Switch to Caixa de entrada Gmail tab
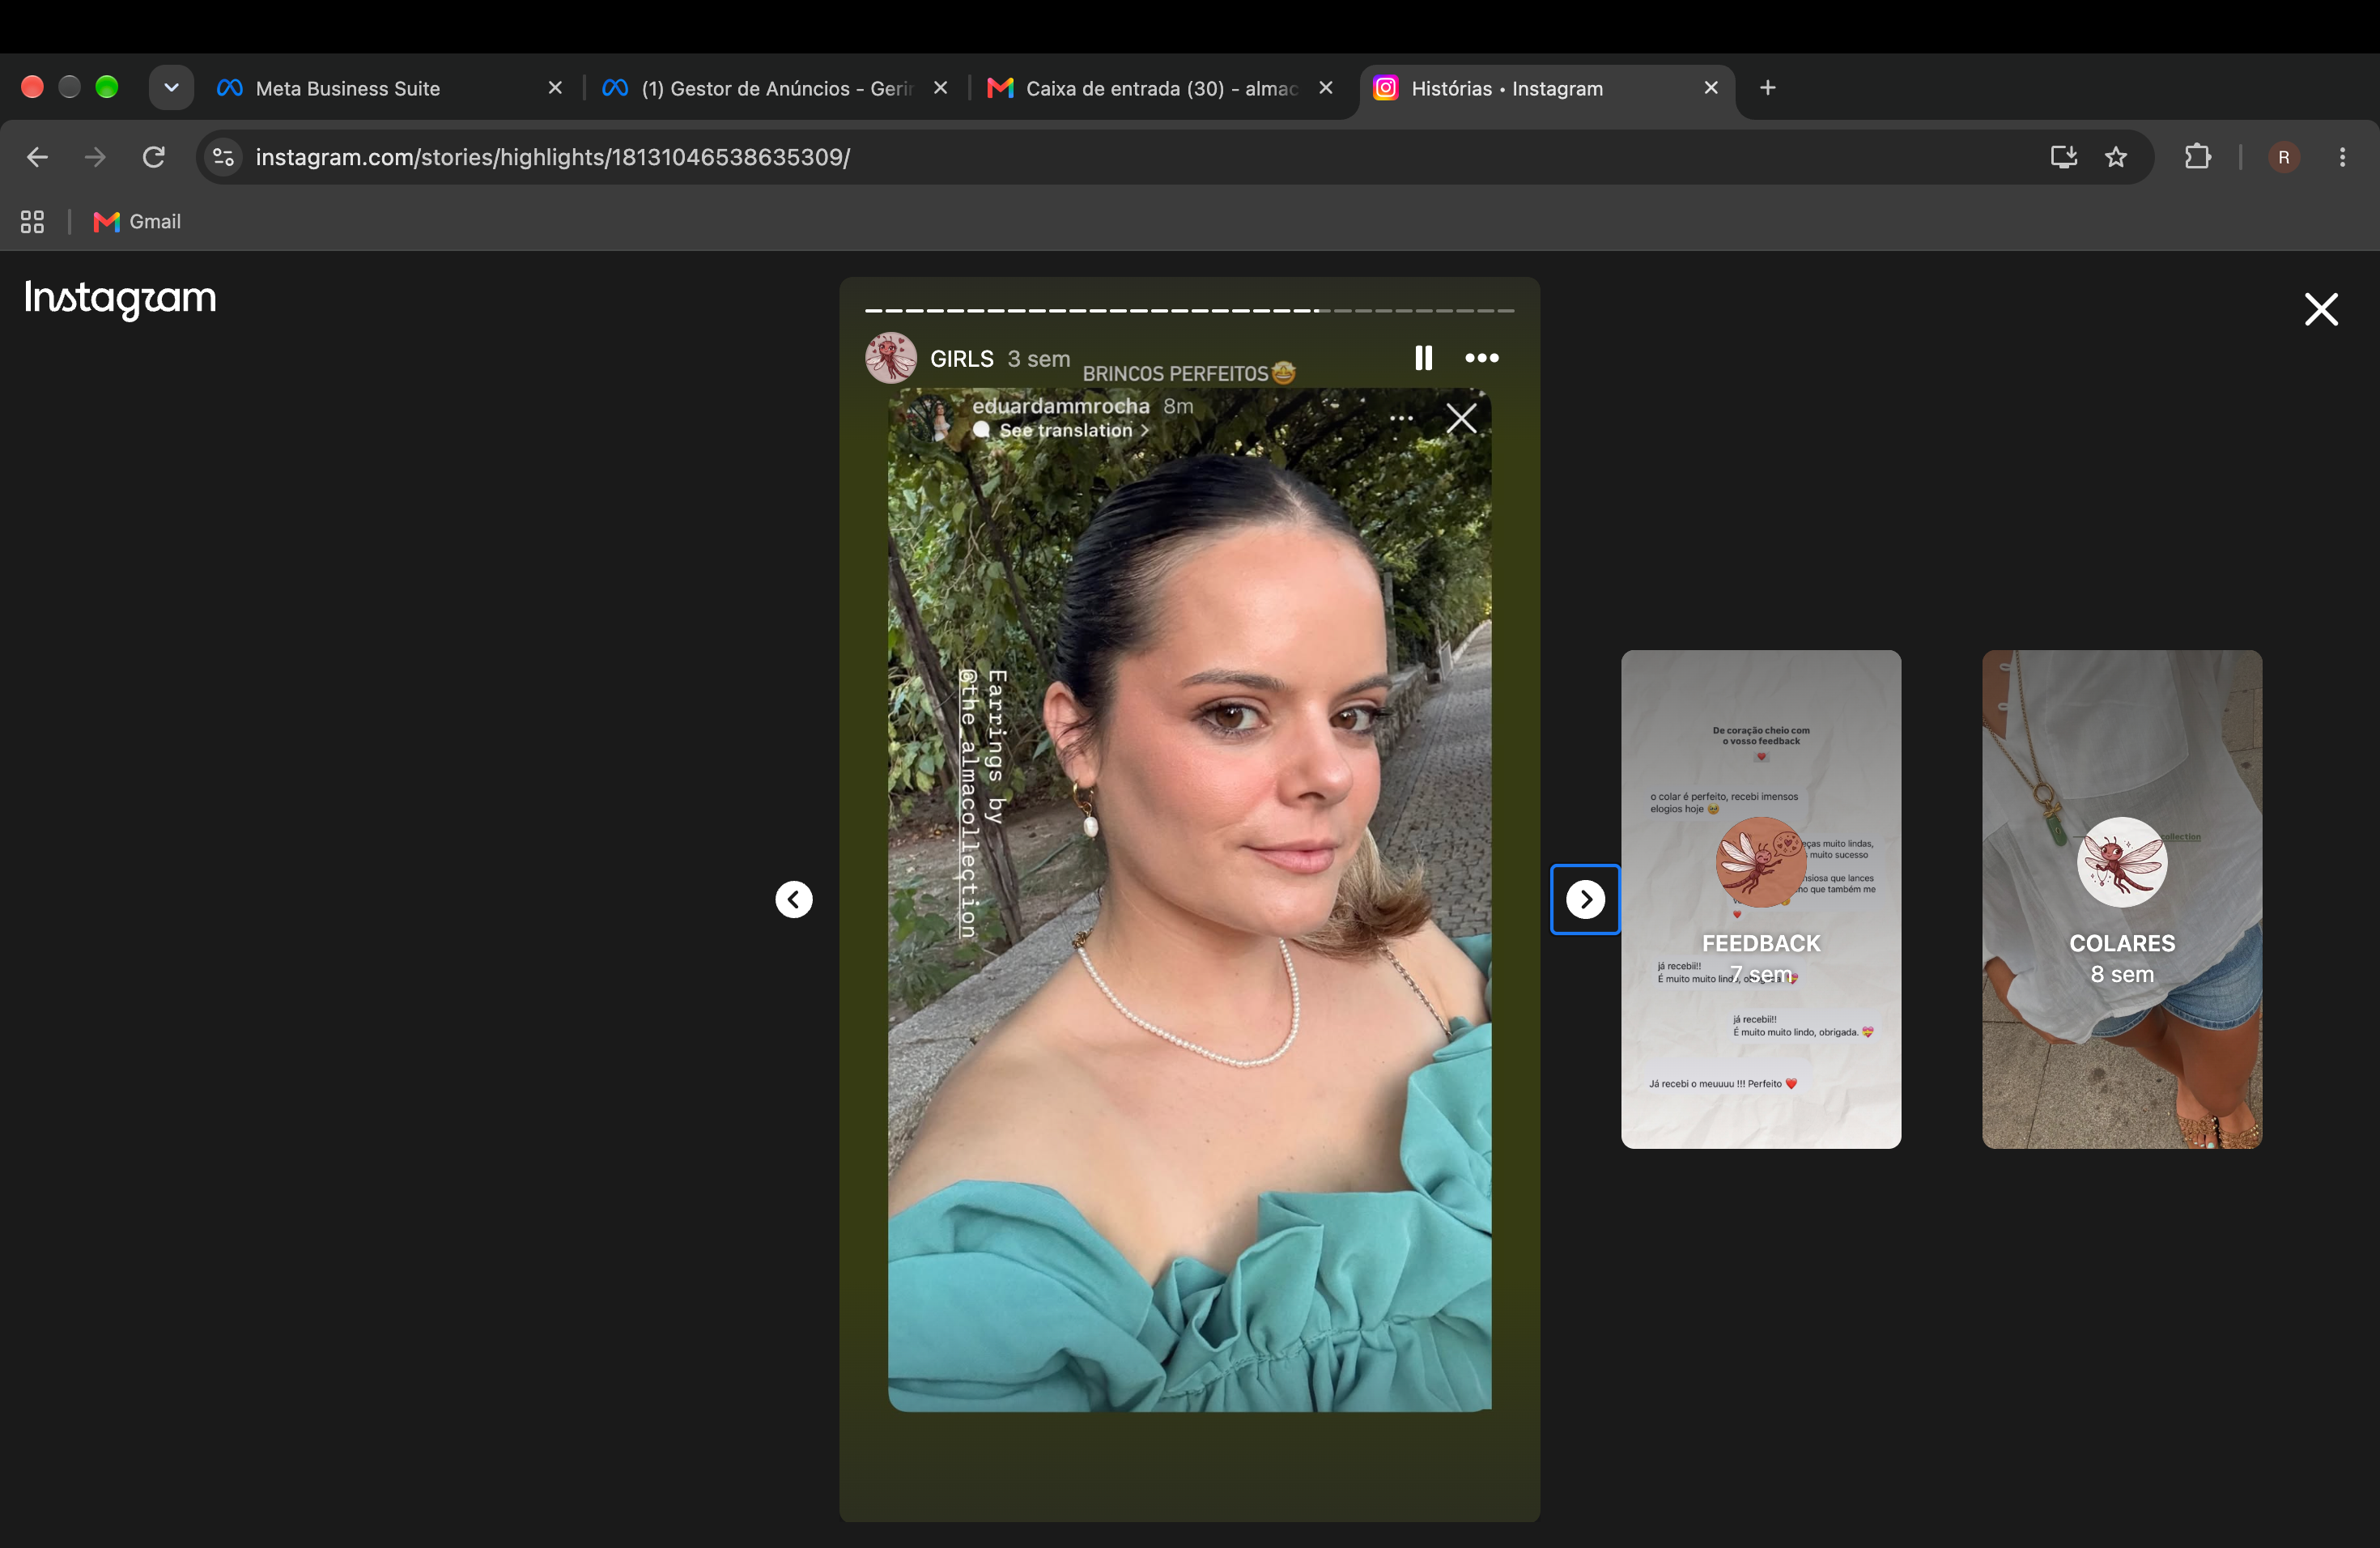Image resolution: width=2380 pixels, height=1548 pixels. tap(1161, 88)
